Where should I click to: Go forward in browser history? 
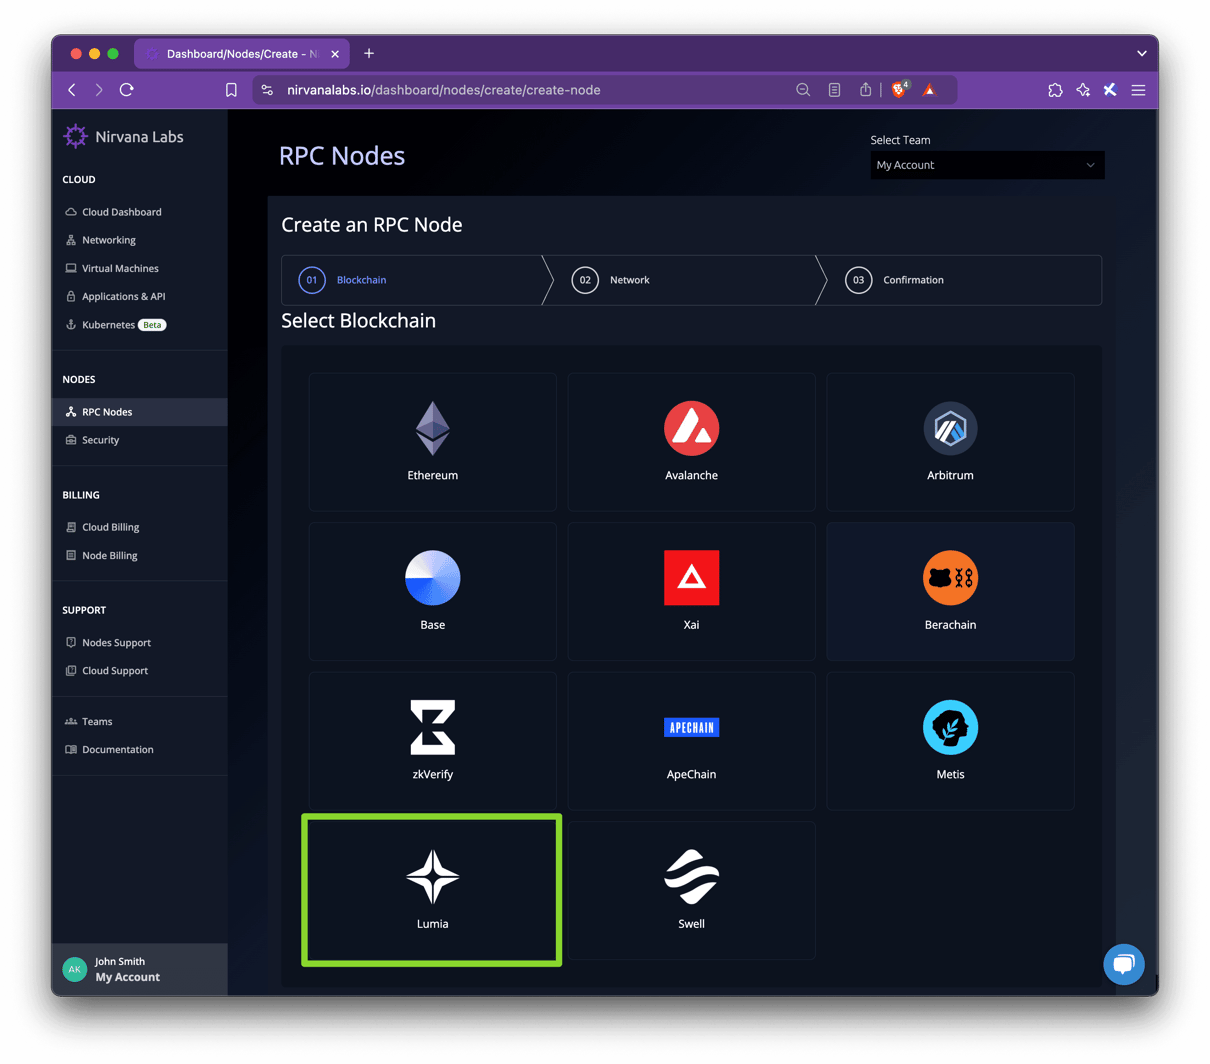coord(99,90)
